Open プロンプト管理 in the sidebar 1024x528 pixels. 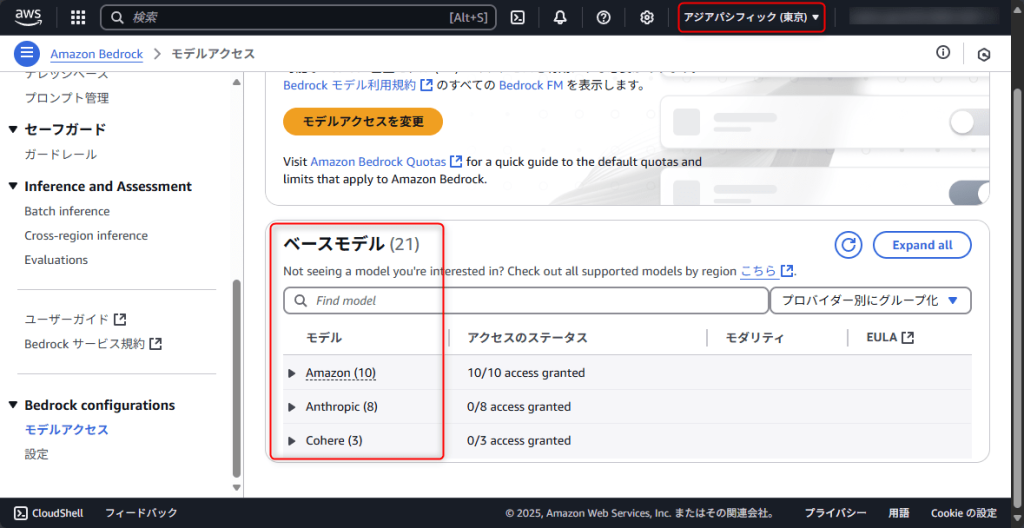tap(67, 98)
